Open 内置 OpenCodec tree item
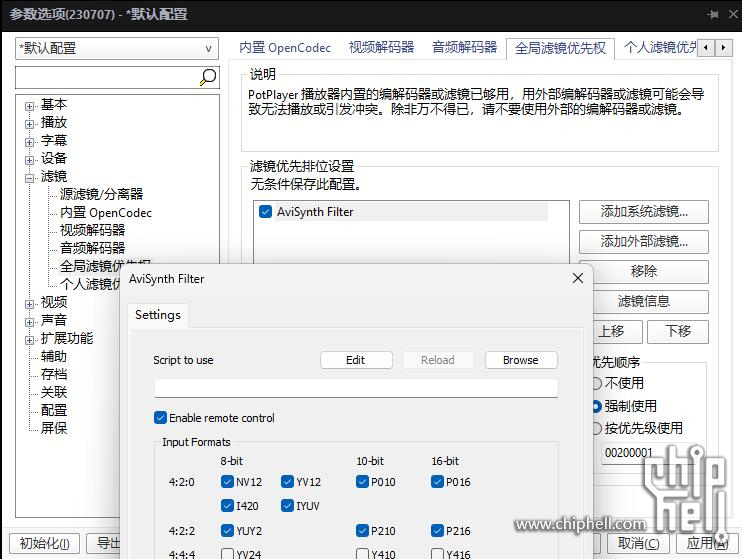742x559 pixels. (106, 213)
